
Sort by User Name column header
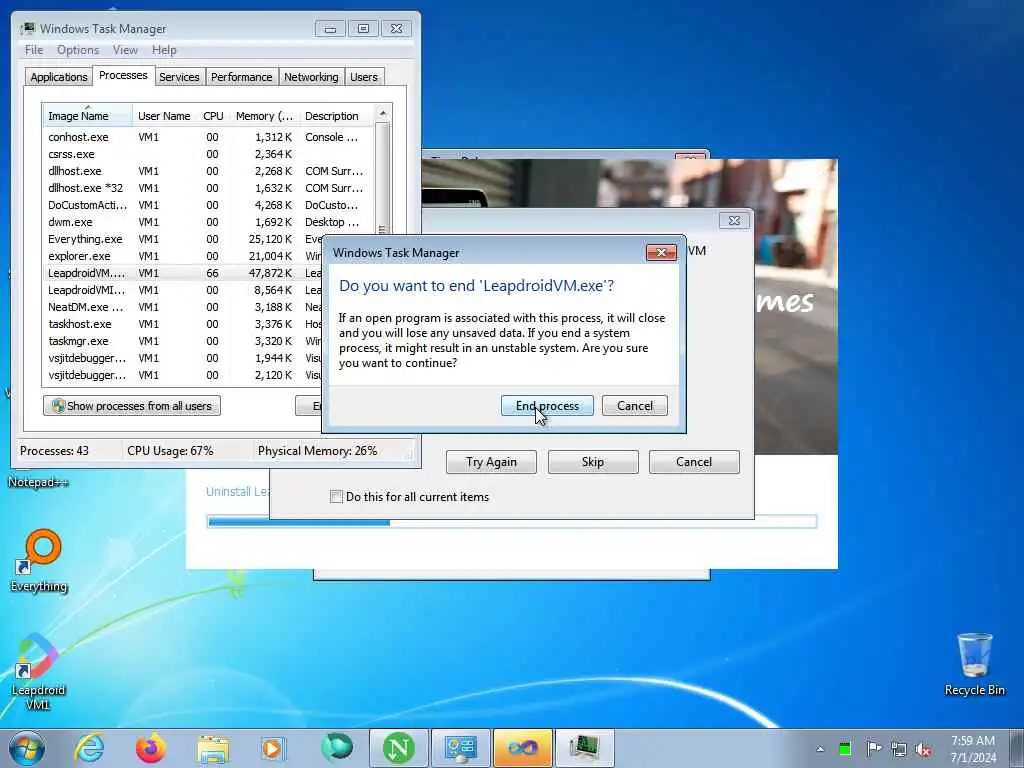pos(165,116)
